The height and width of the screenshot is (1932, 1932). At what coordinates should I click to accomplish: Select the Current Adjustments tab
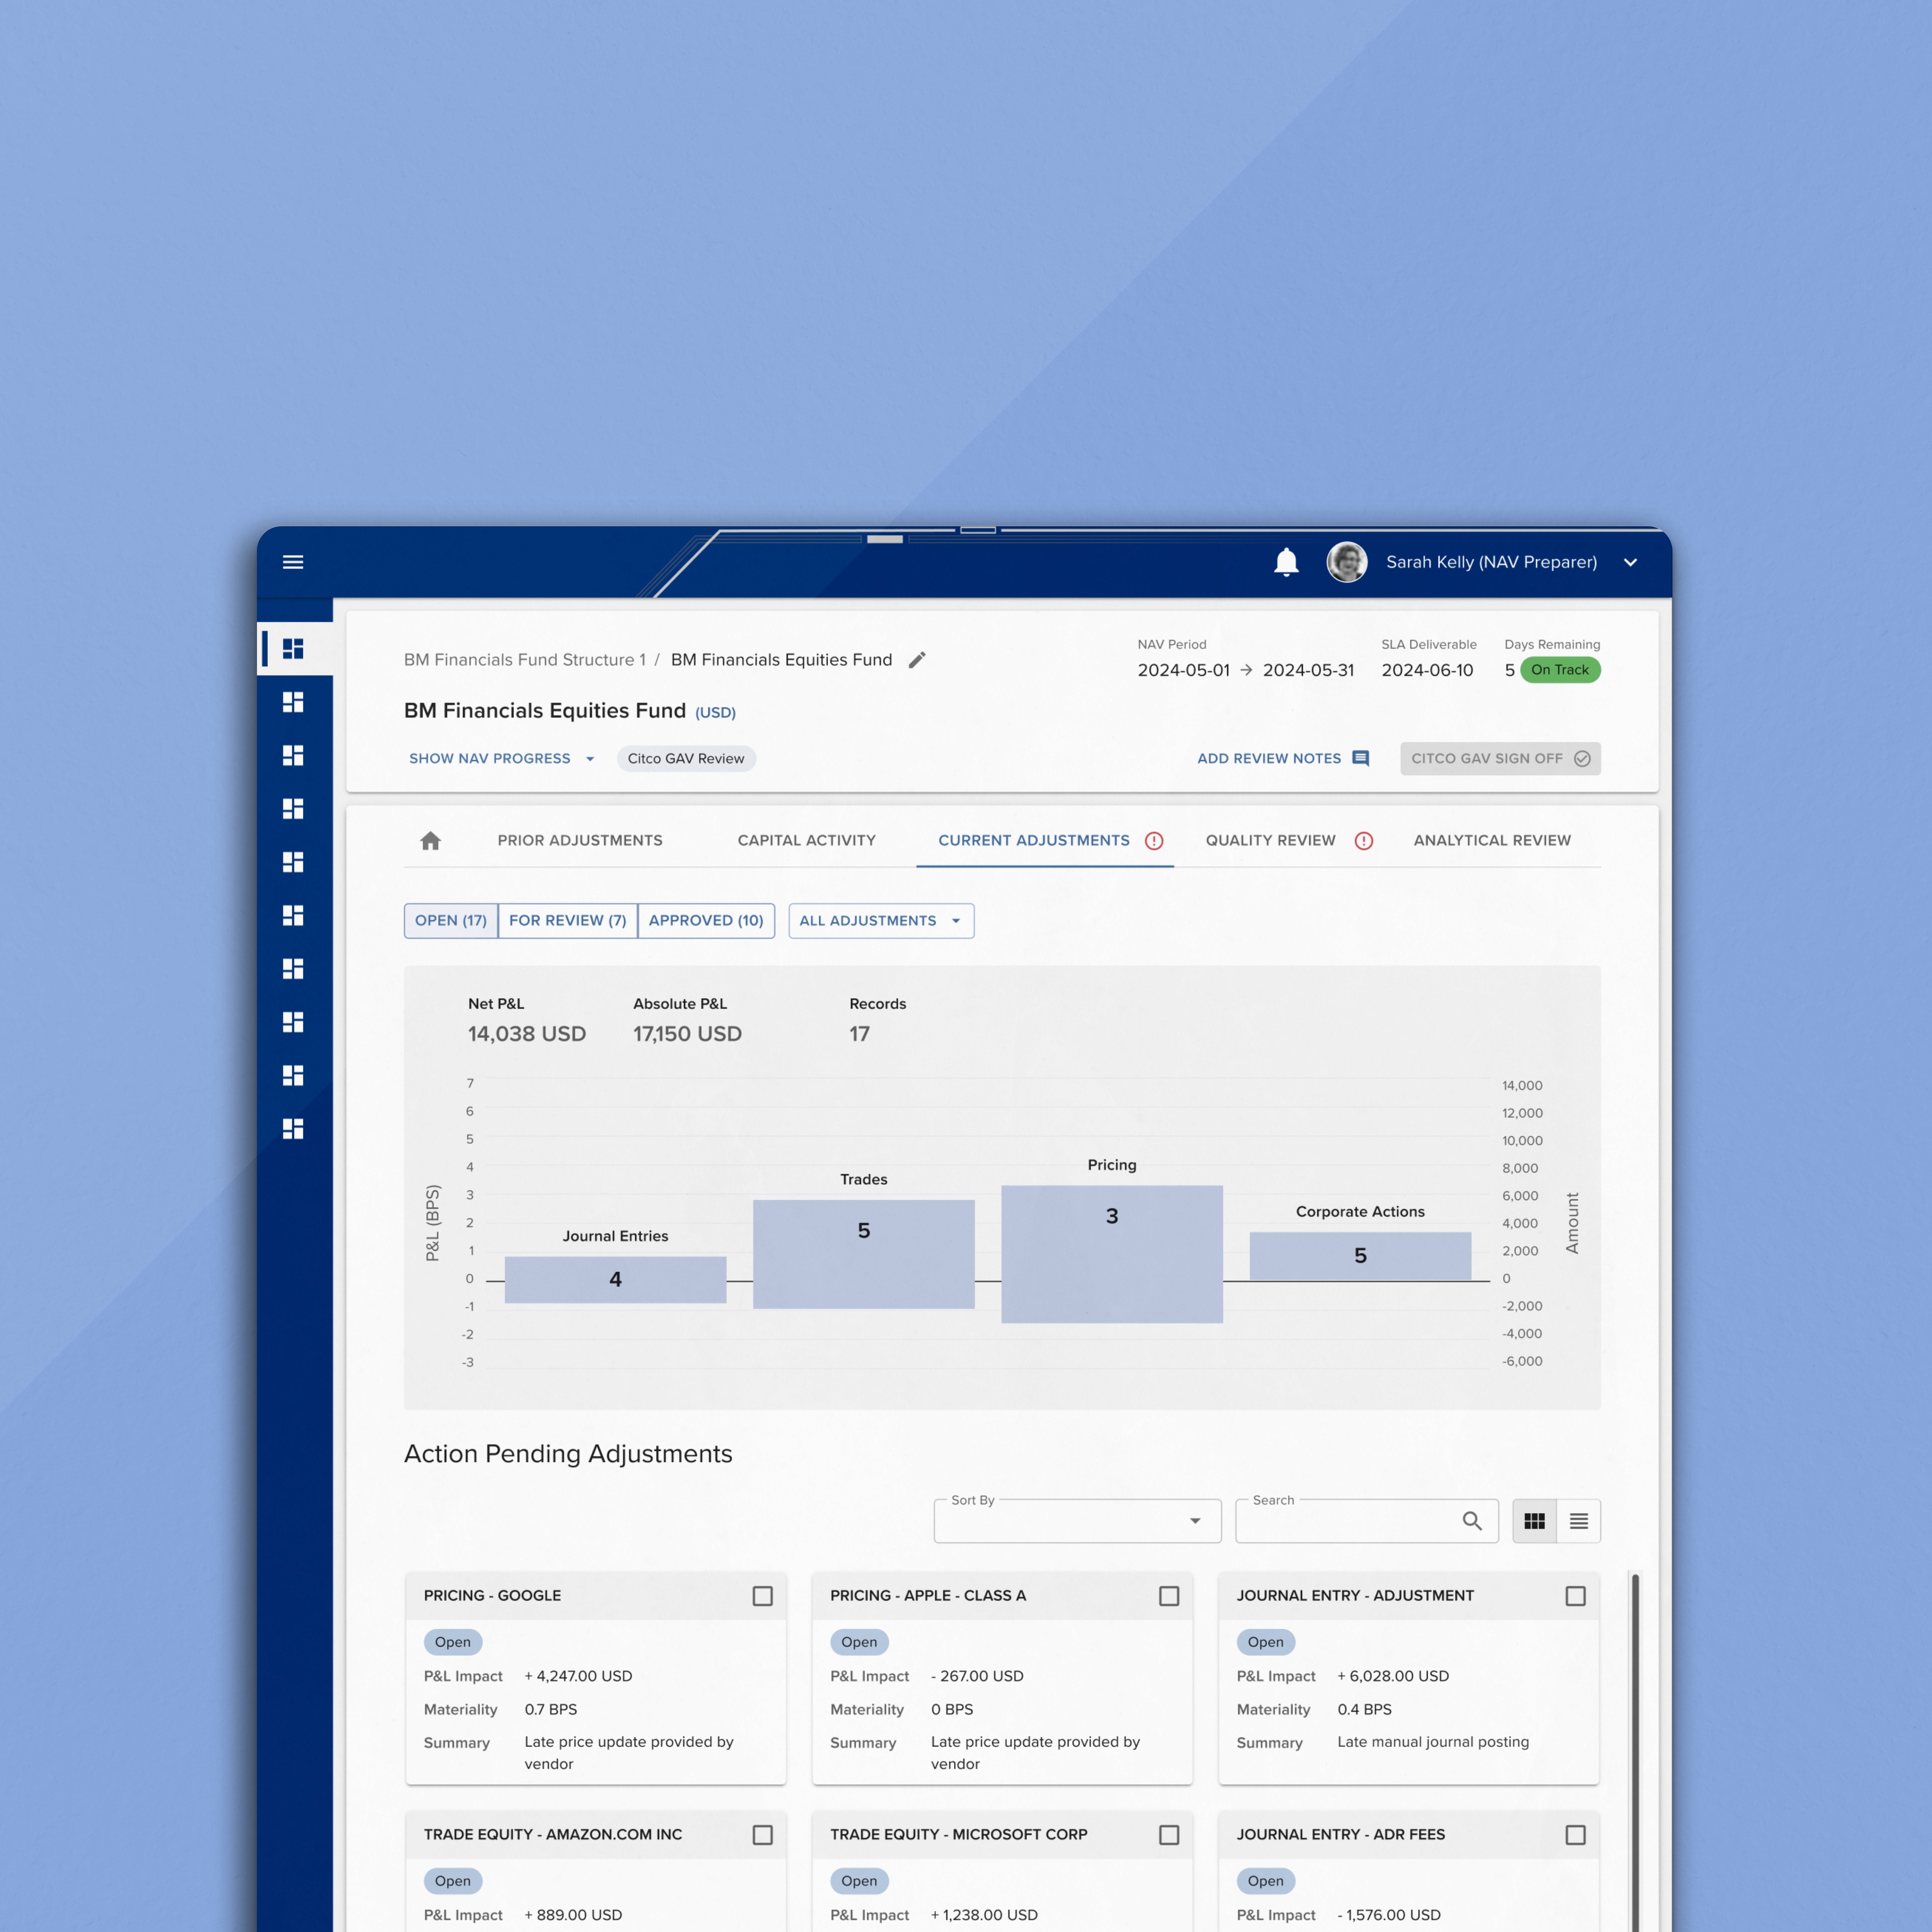pyautogui.click(x=1045, y=841)
